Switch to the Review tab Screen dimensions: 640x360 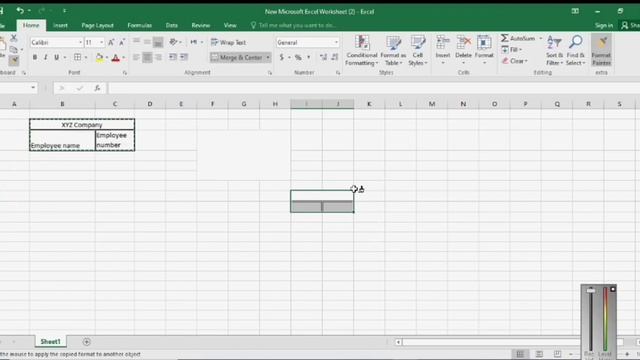(201, 25)
